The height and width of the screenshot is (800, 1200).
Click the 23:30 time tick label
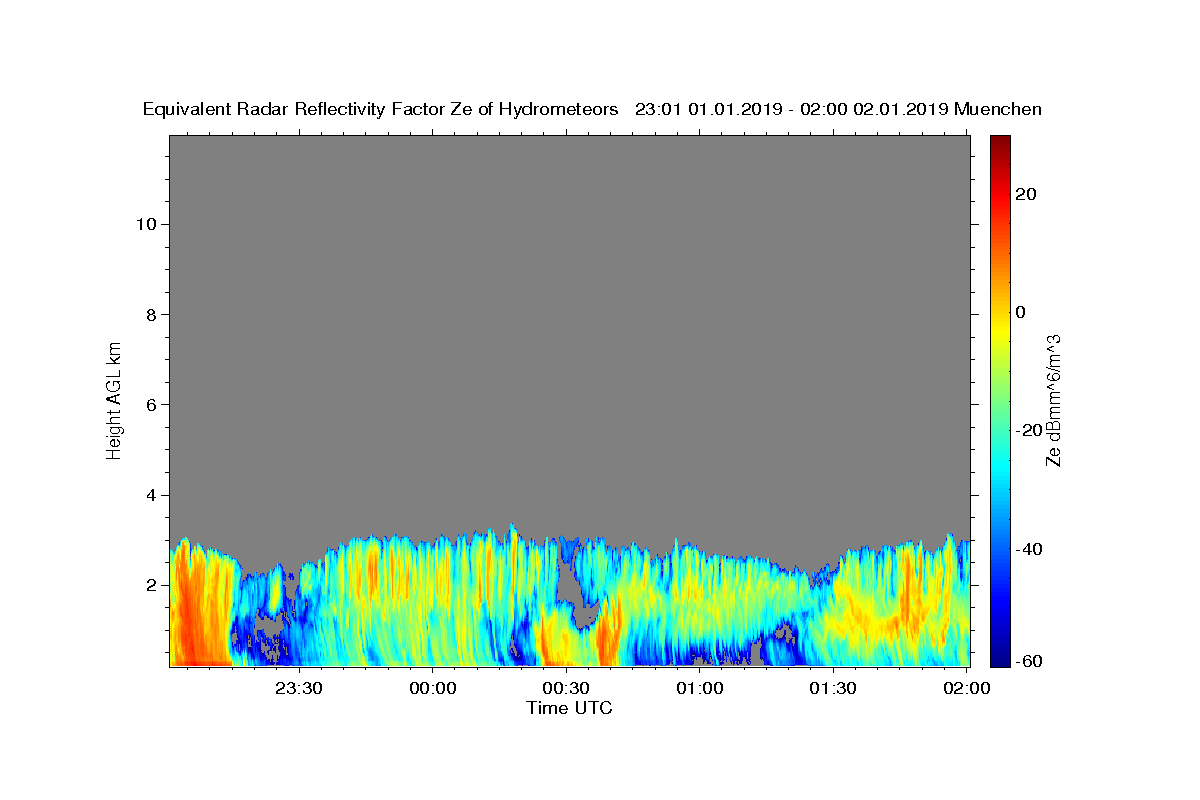click(x=299, y=688)
